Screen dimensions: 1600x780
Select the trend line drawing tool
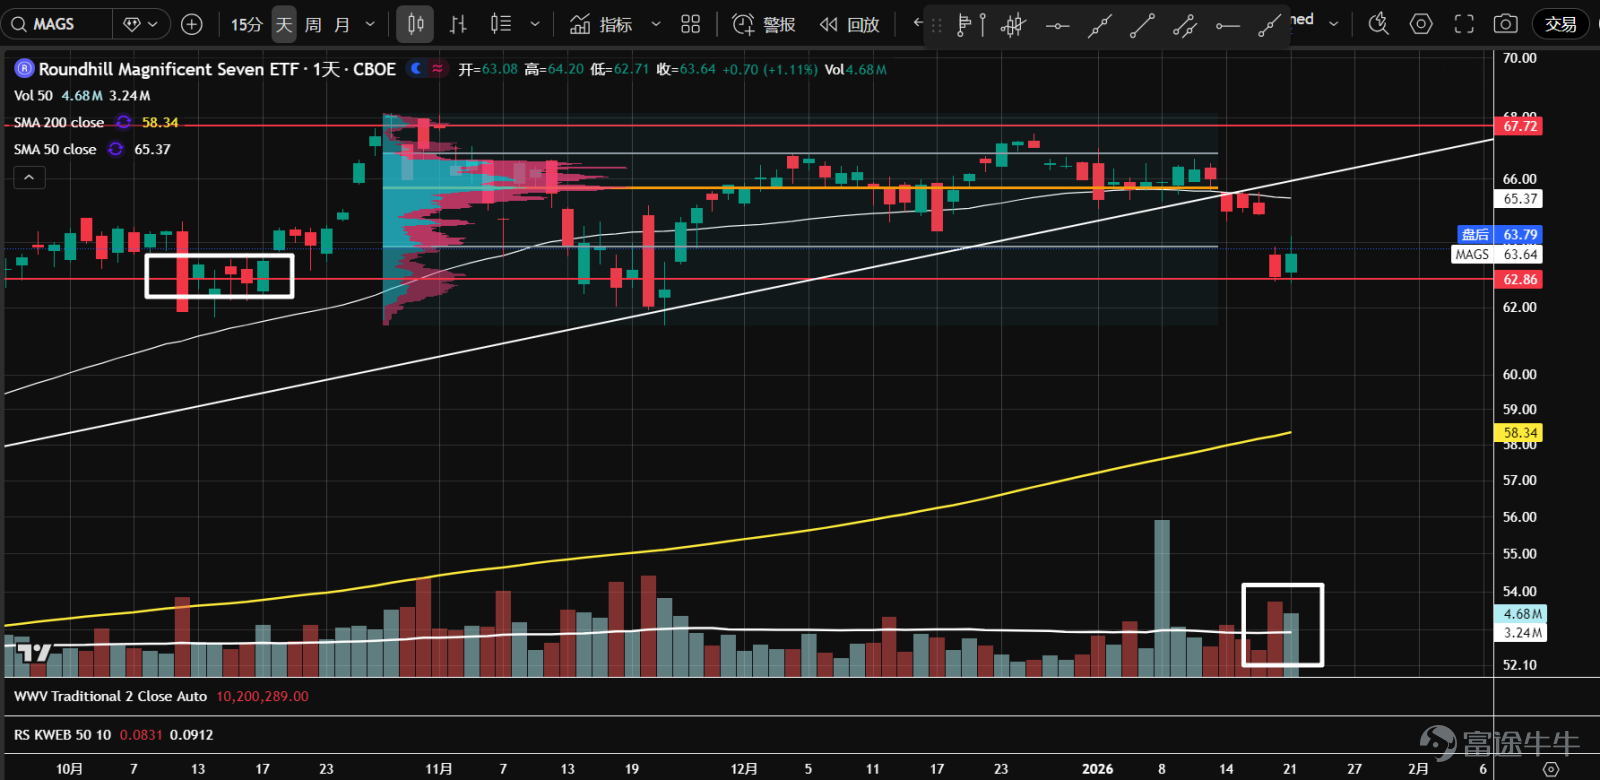(1142, 25)
